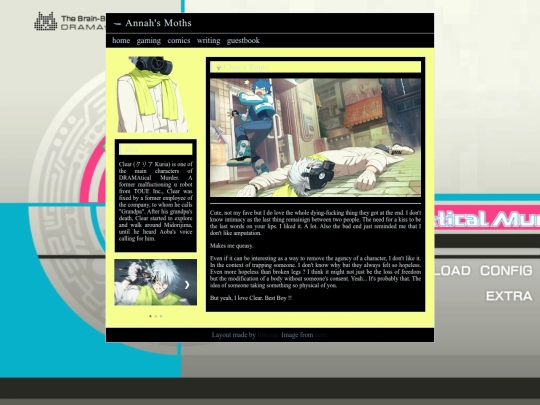Click the moth icon beside Annah's Moths
540x405 pixels.
(117, 24)
